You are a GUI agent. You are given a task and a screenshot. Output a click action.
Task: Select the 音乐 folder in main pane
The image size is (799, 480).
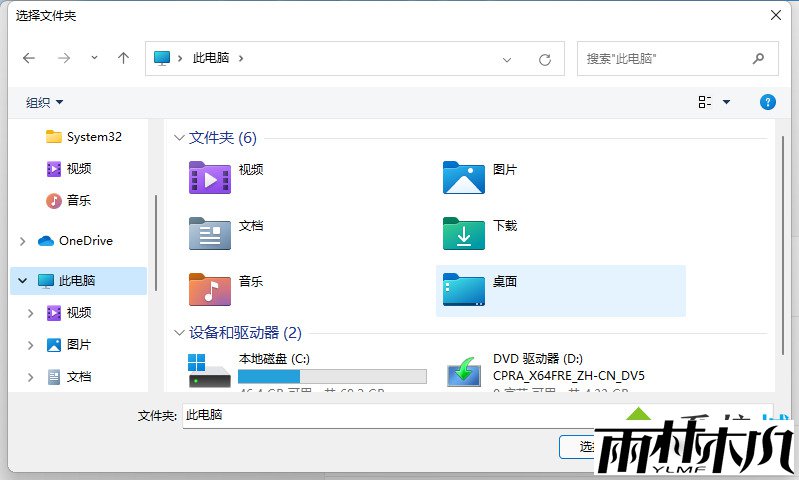point(210,289)
